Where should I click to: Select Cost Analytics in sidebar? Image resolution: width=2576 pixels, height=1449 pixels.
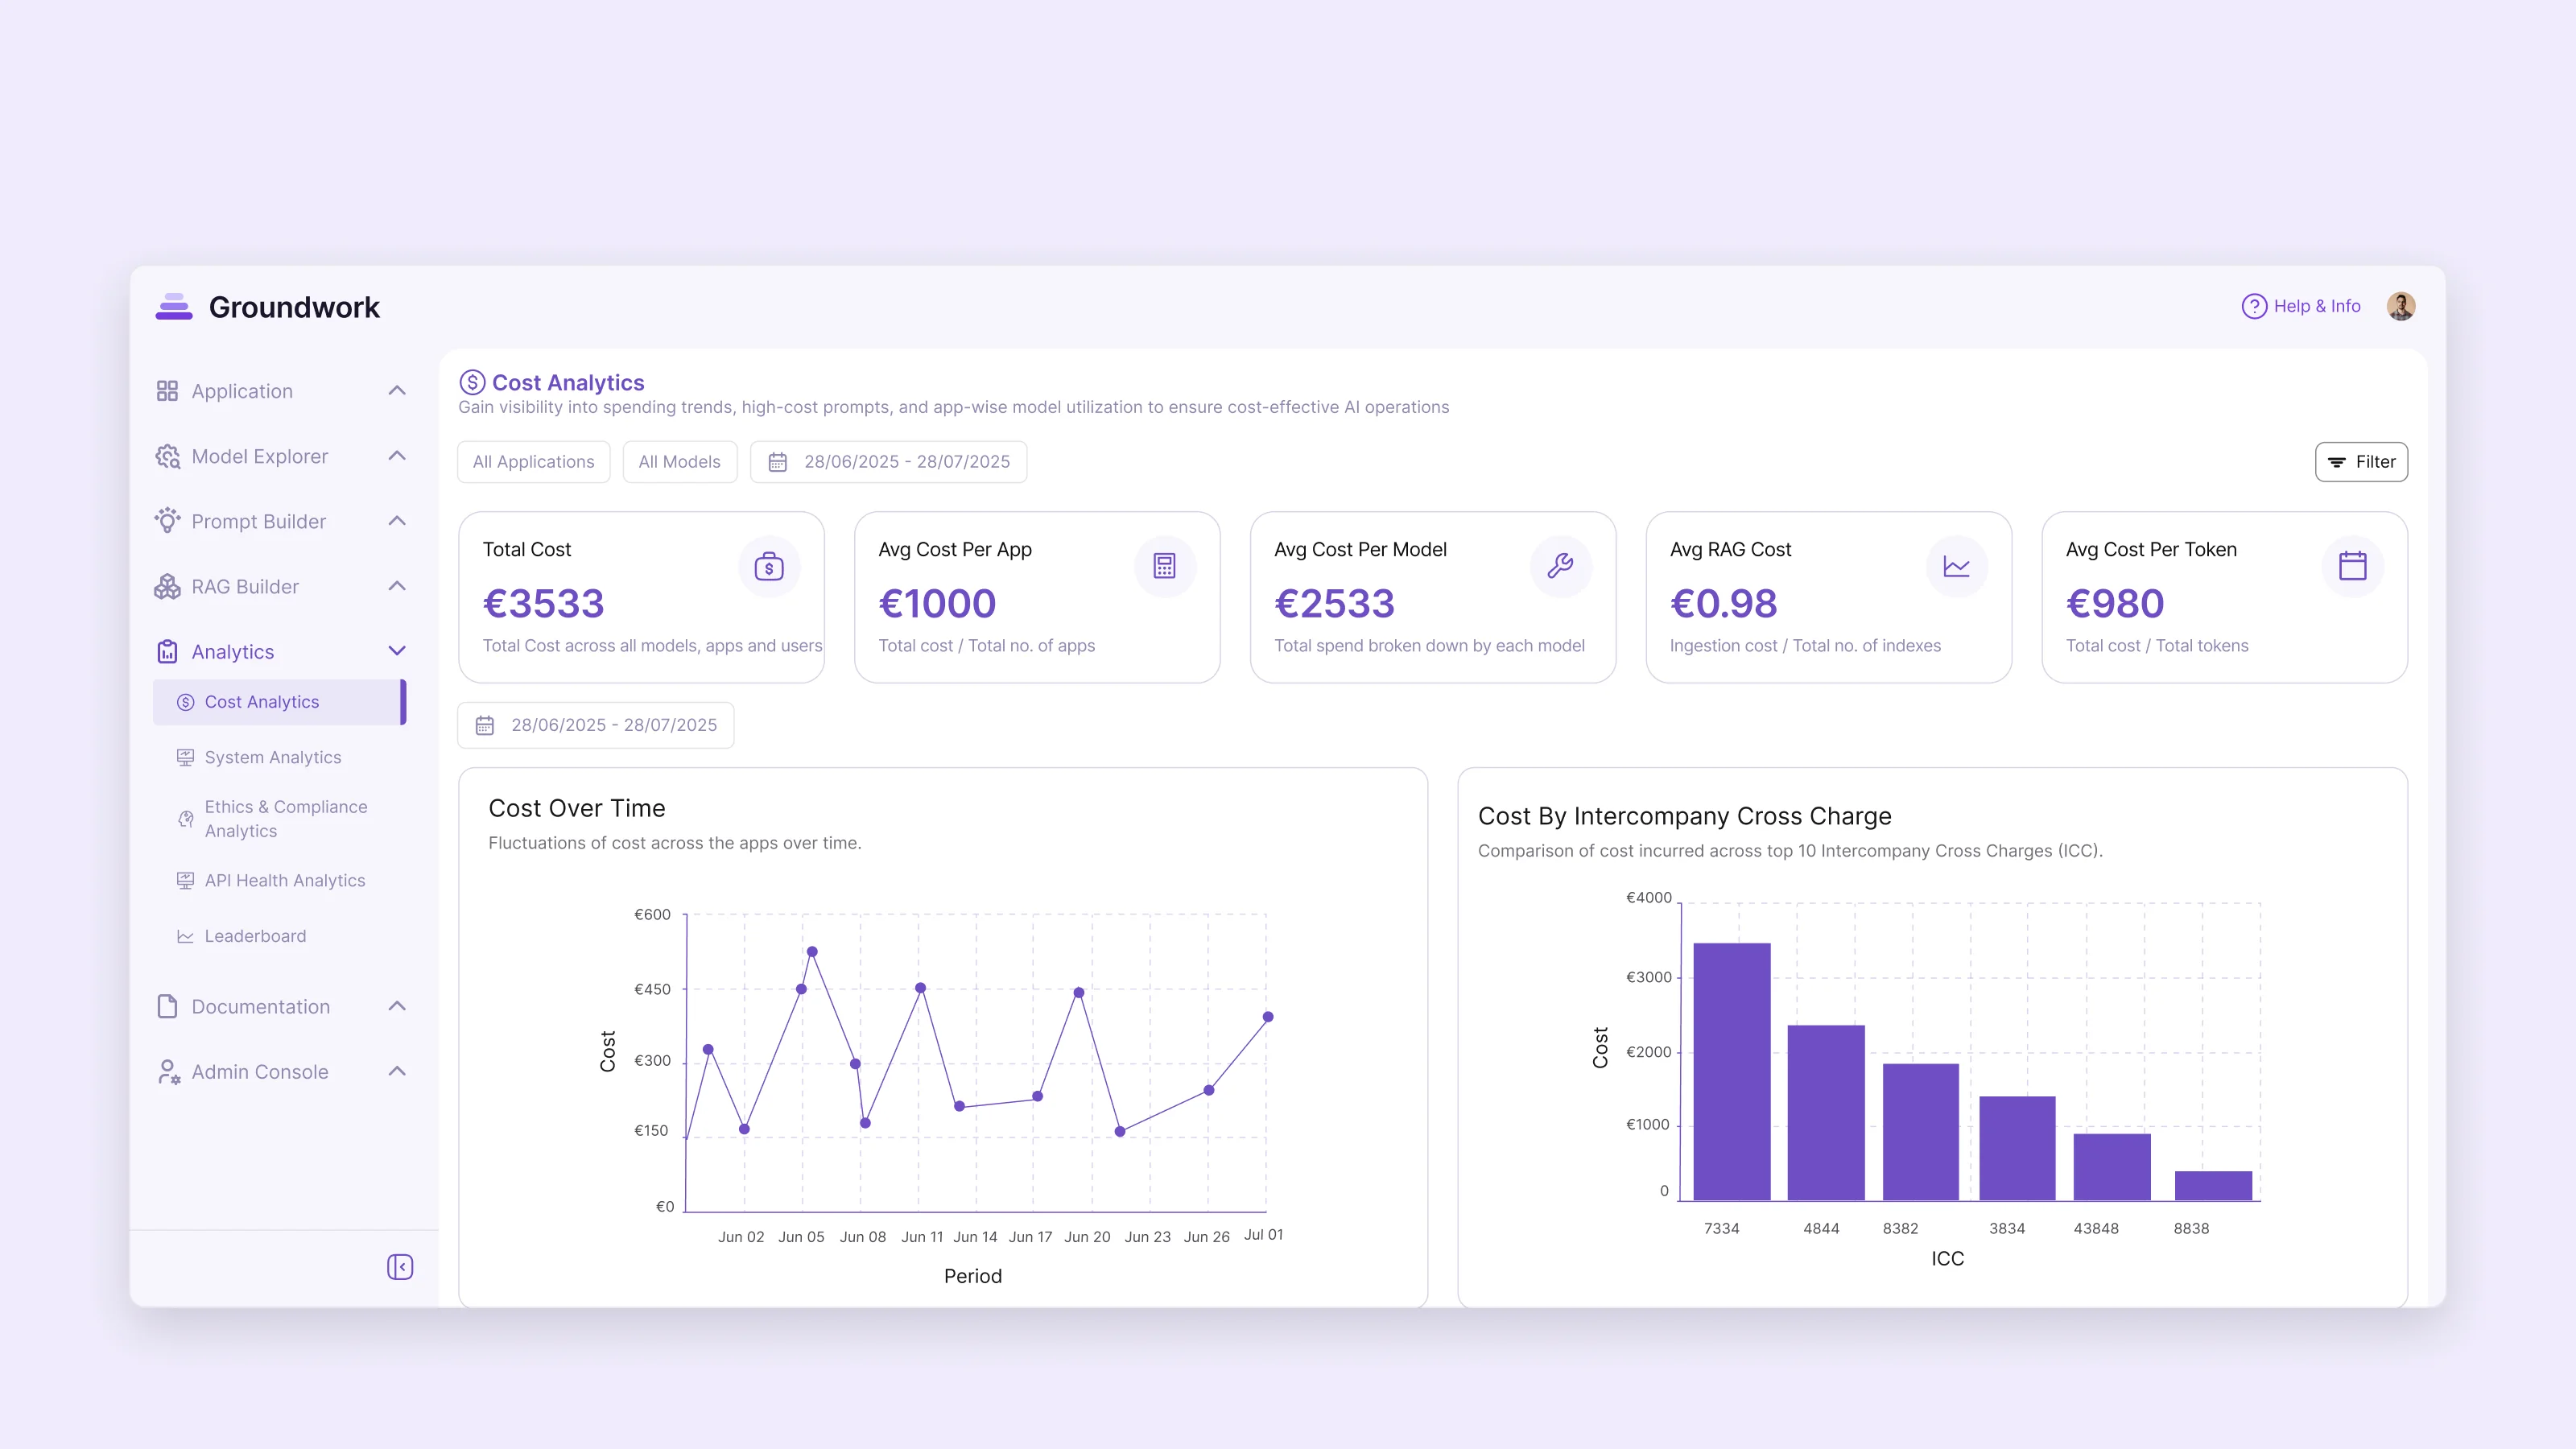click(x=279, y=702)
